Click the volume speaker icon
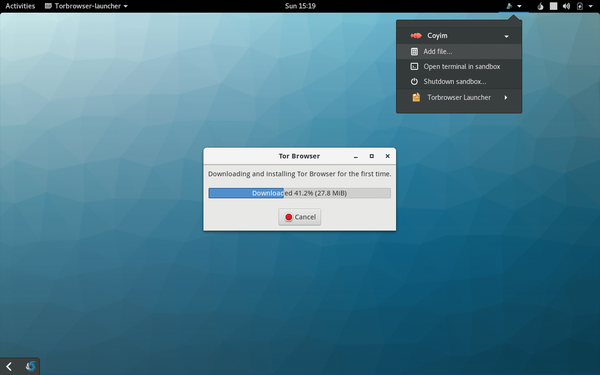The width and height of the screenshot is (600, 375). click(566, 6)
